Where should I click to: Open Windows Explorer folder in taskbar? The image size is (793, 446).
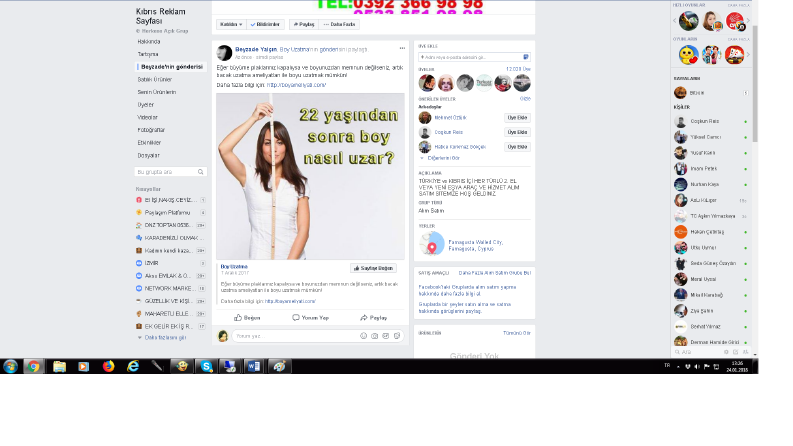(x=59, y=366)
